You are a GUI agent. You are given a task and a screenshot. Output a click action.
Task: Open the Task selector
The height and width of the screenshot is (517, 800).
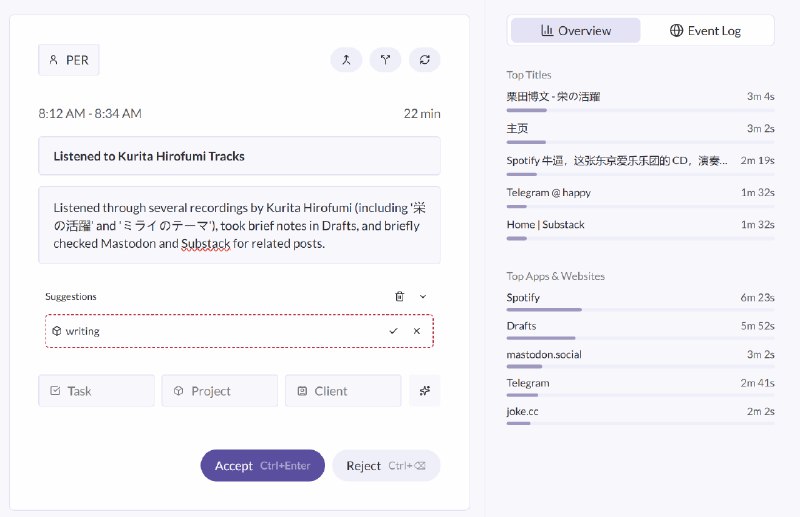(x=96, y=391)
